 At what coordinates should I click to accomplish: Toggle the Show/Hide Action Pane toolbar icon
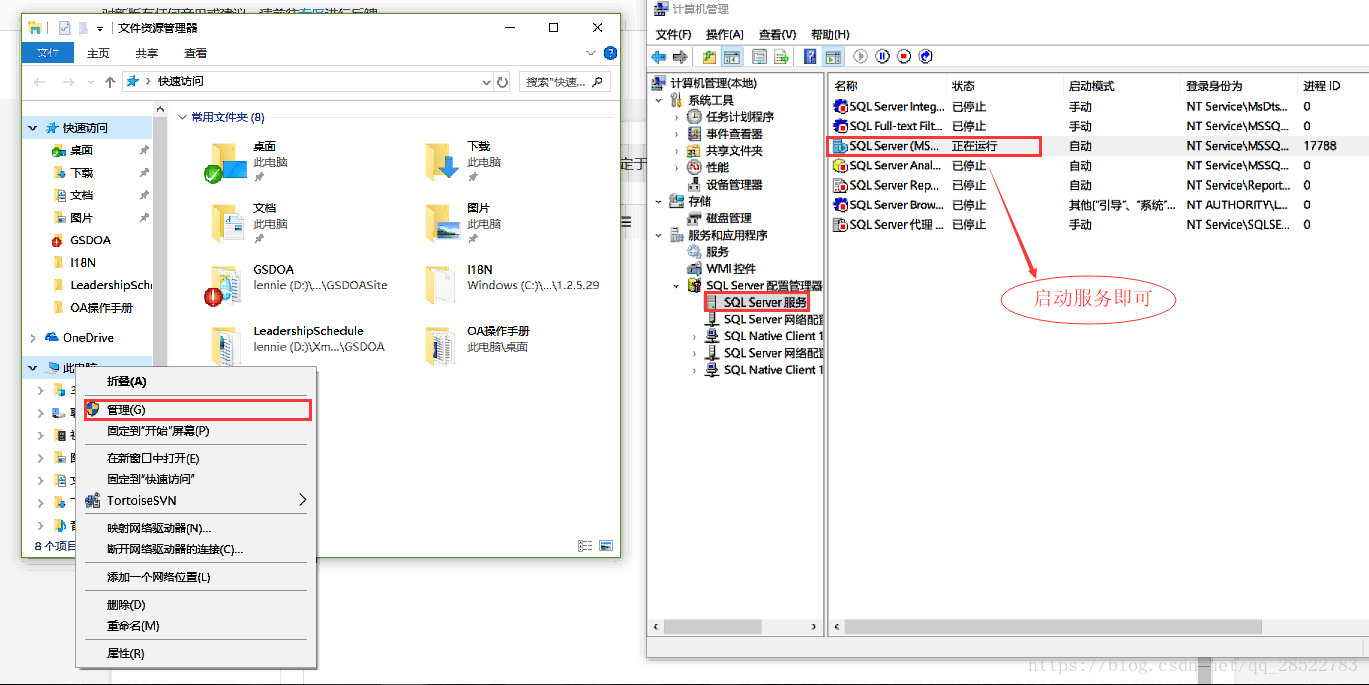pyautogui.click(x=832, y=57)
